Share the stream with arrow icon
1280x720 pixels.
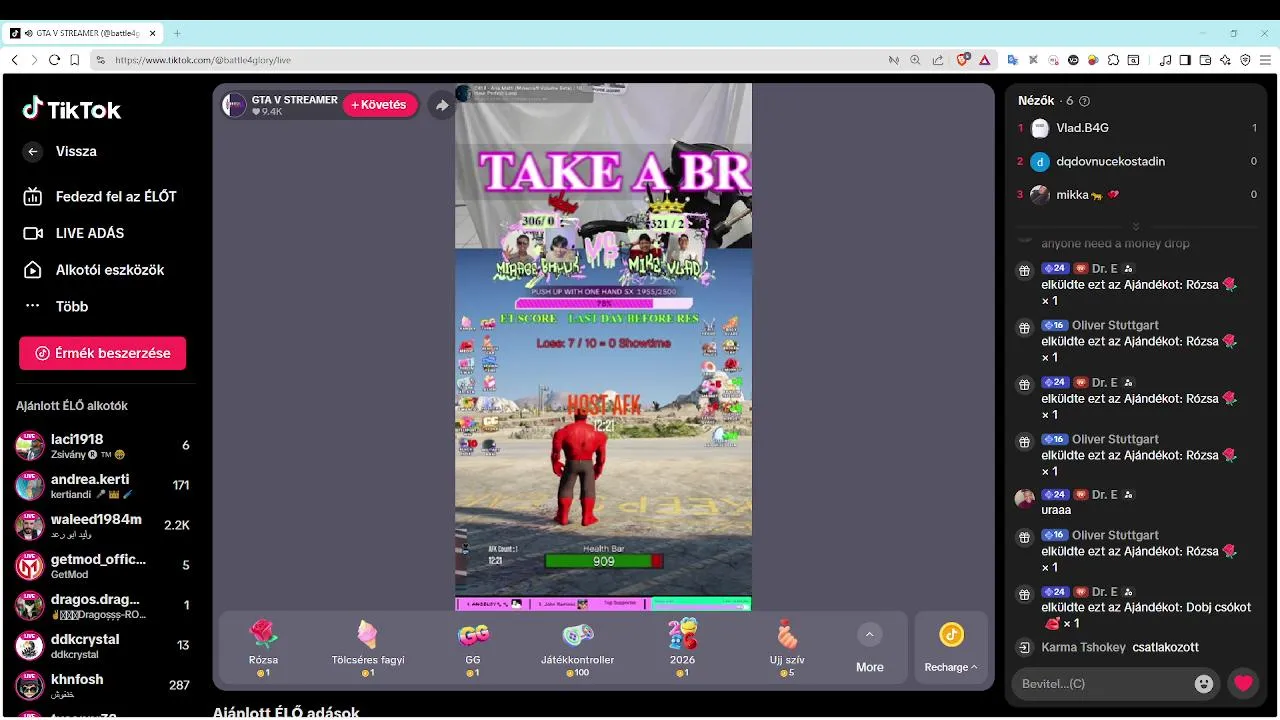tap(441, 105)
